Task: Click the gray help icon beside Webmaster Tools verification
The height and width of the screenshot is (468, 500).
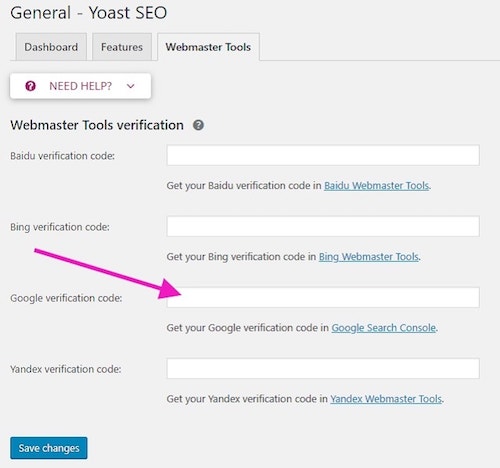Action: [x=198, y=125]
